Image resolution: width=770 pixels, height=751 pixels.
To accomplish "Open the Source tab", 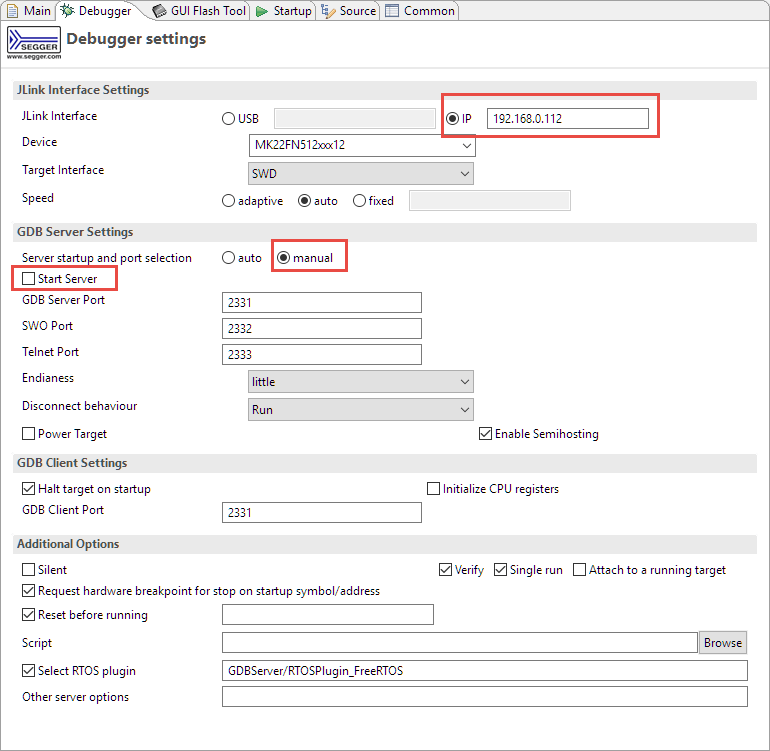I will point(349,11).
